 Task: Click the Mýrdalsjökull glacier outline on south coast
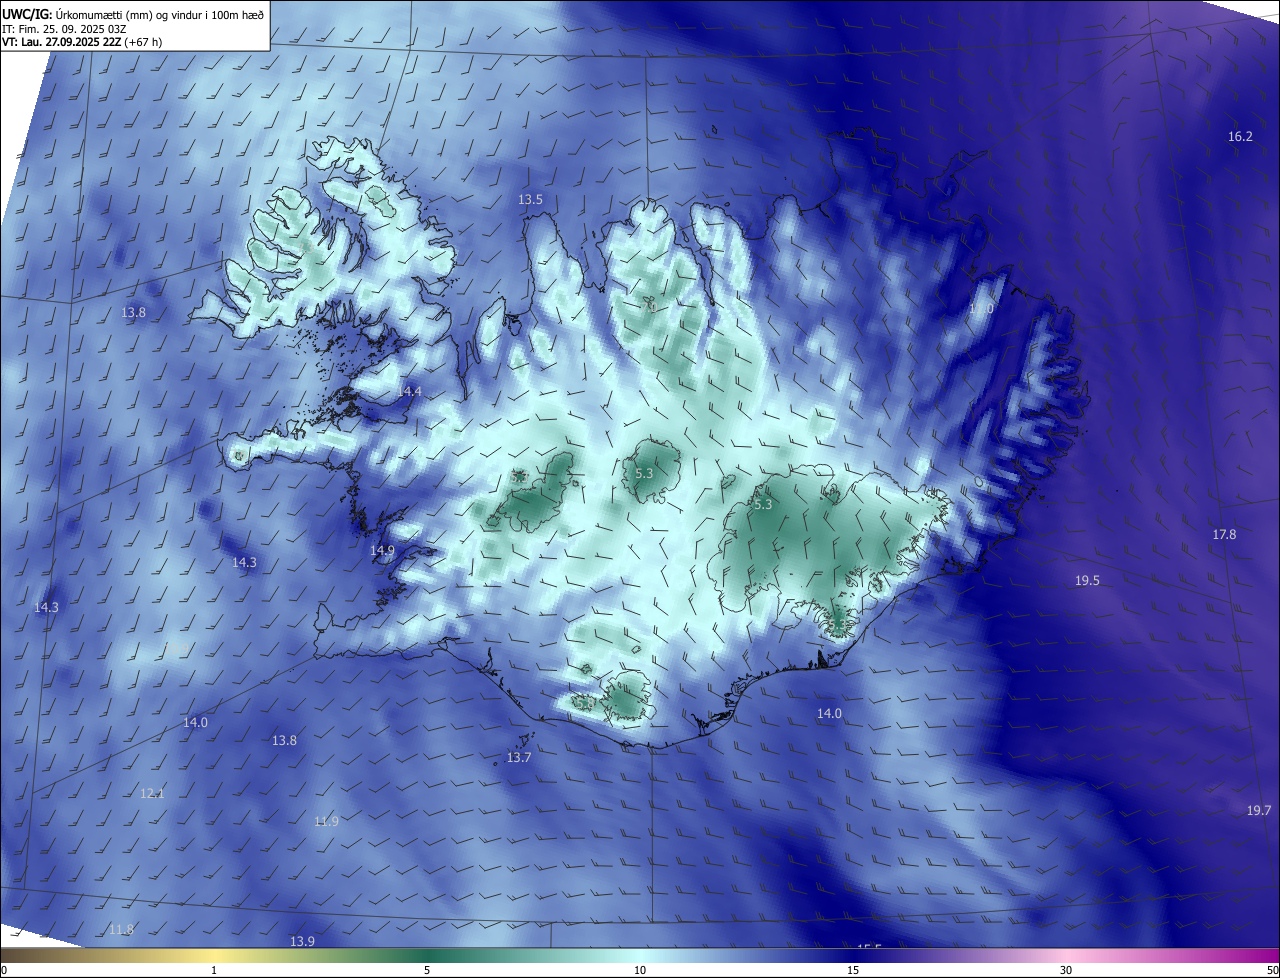[x=629, y=696]
